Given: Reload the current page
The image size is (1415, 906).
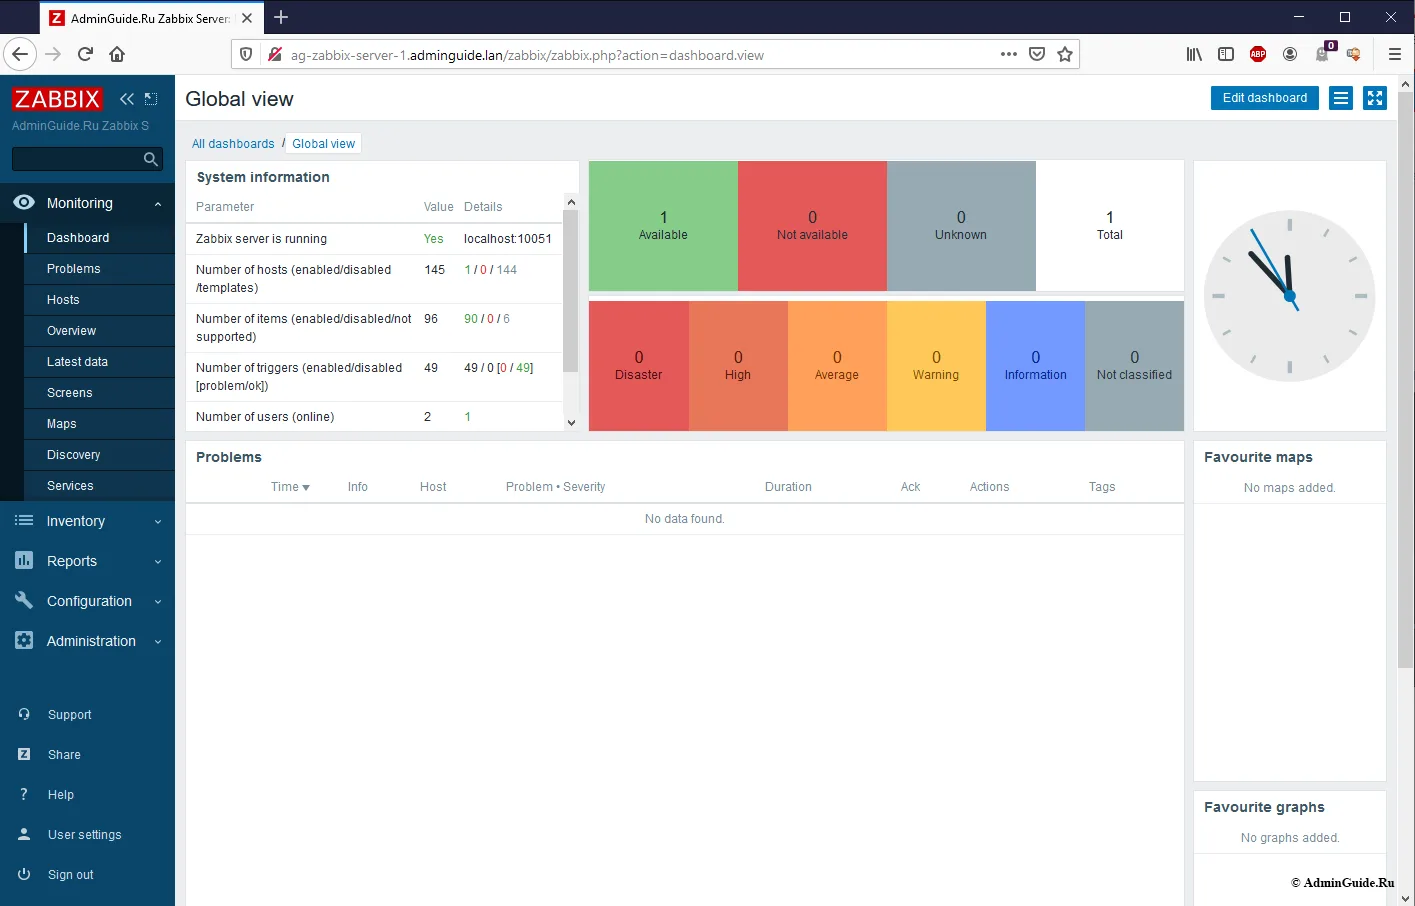Looking at the screenshot, I should pyautogui.click(x=85, y=54).
